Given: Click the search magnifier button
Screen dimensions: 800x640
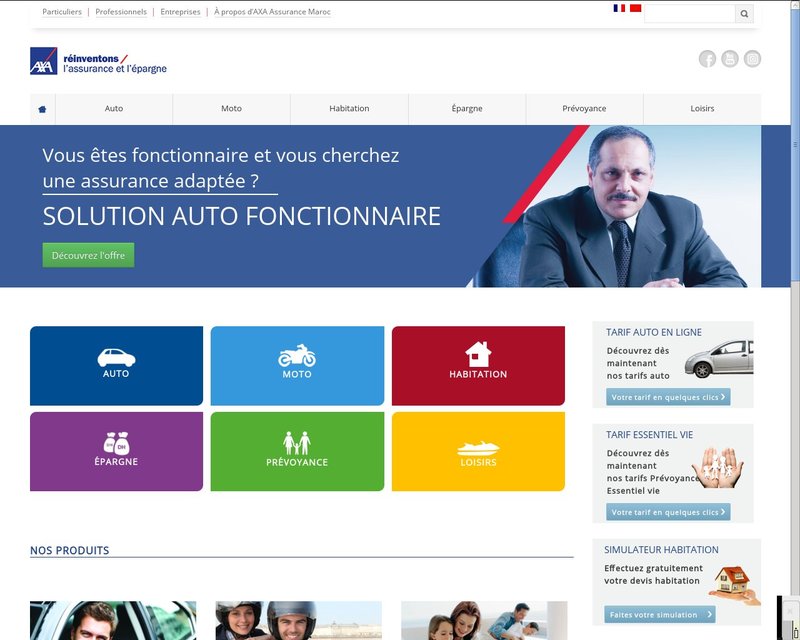Looking at the screenshot, I should (744, 14).
